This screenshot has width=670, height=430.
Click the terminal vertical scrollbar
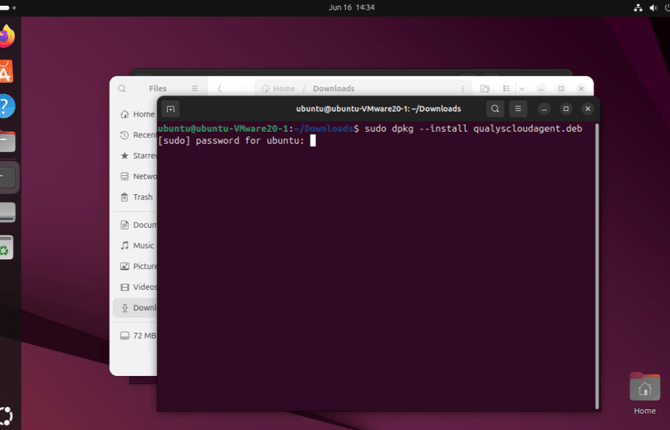coord(597,266)
